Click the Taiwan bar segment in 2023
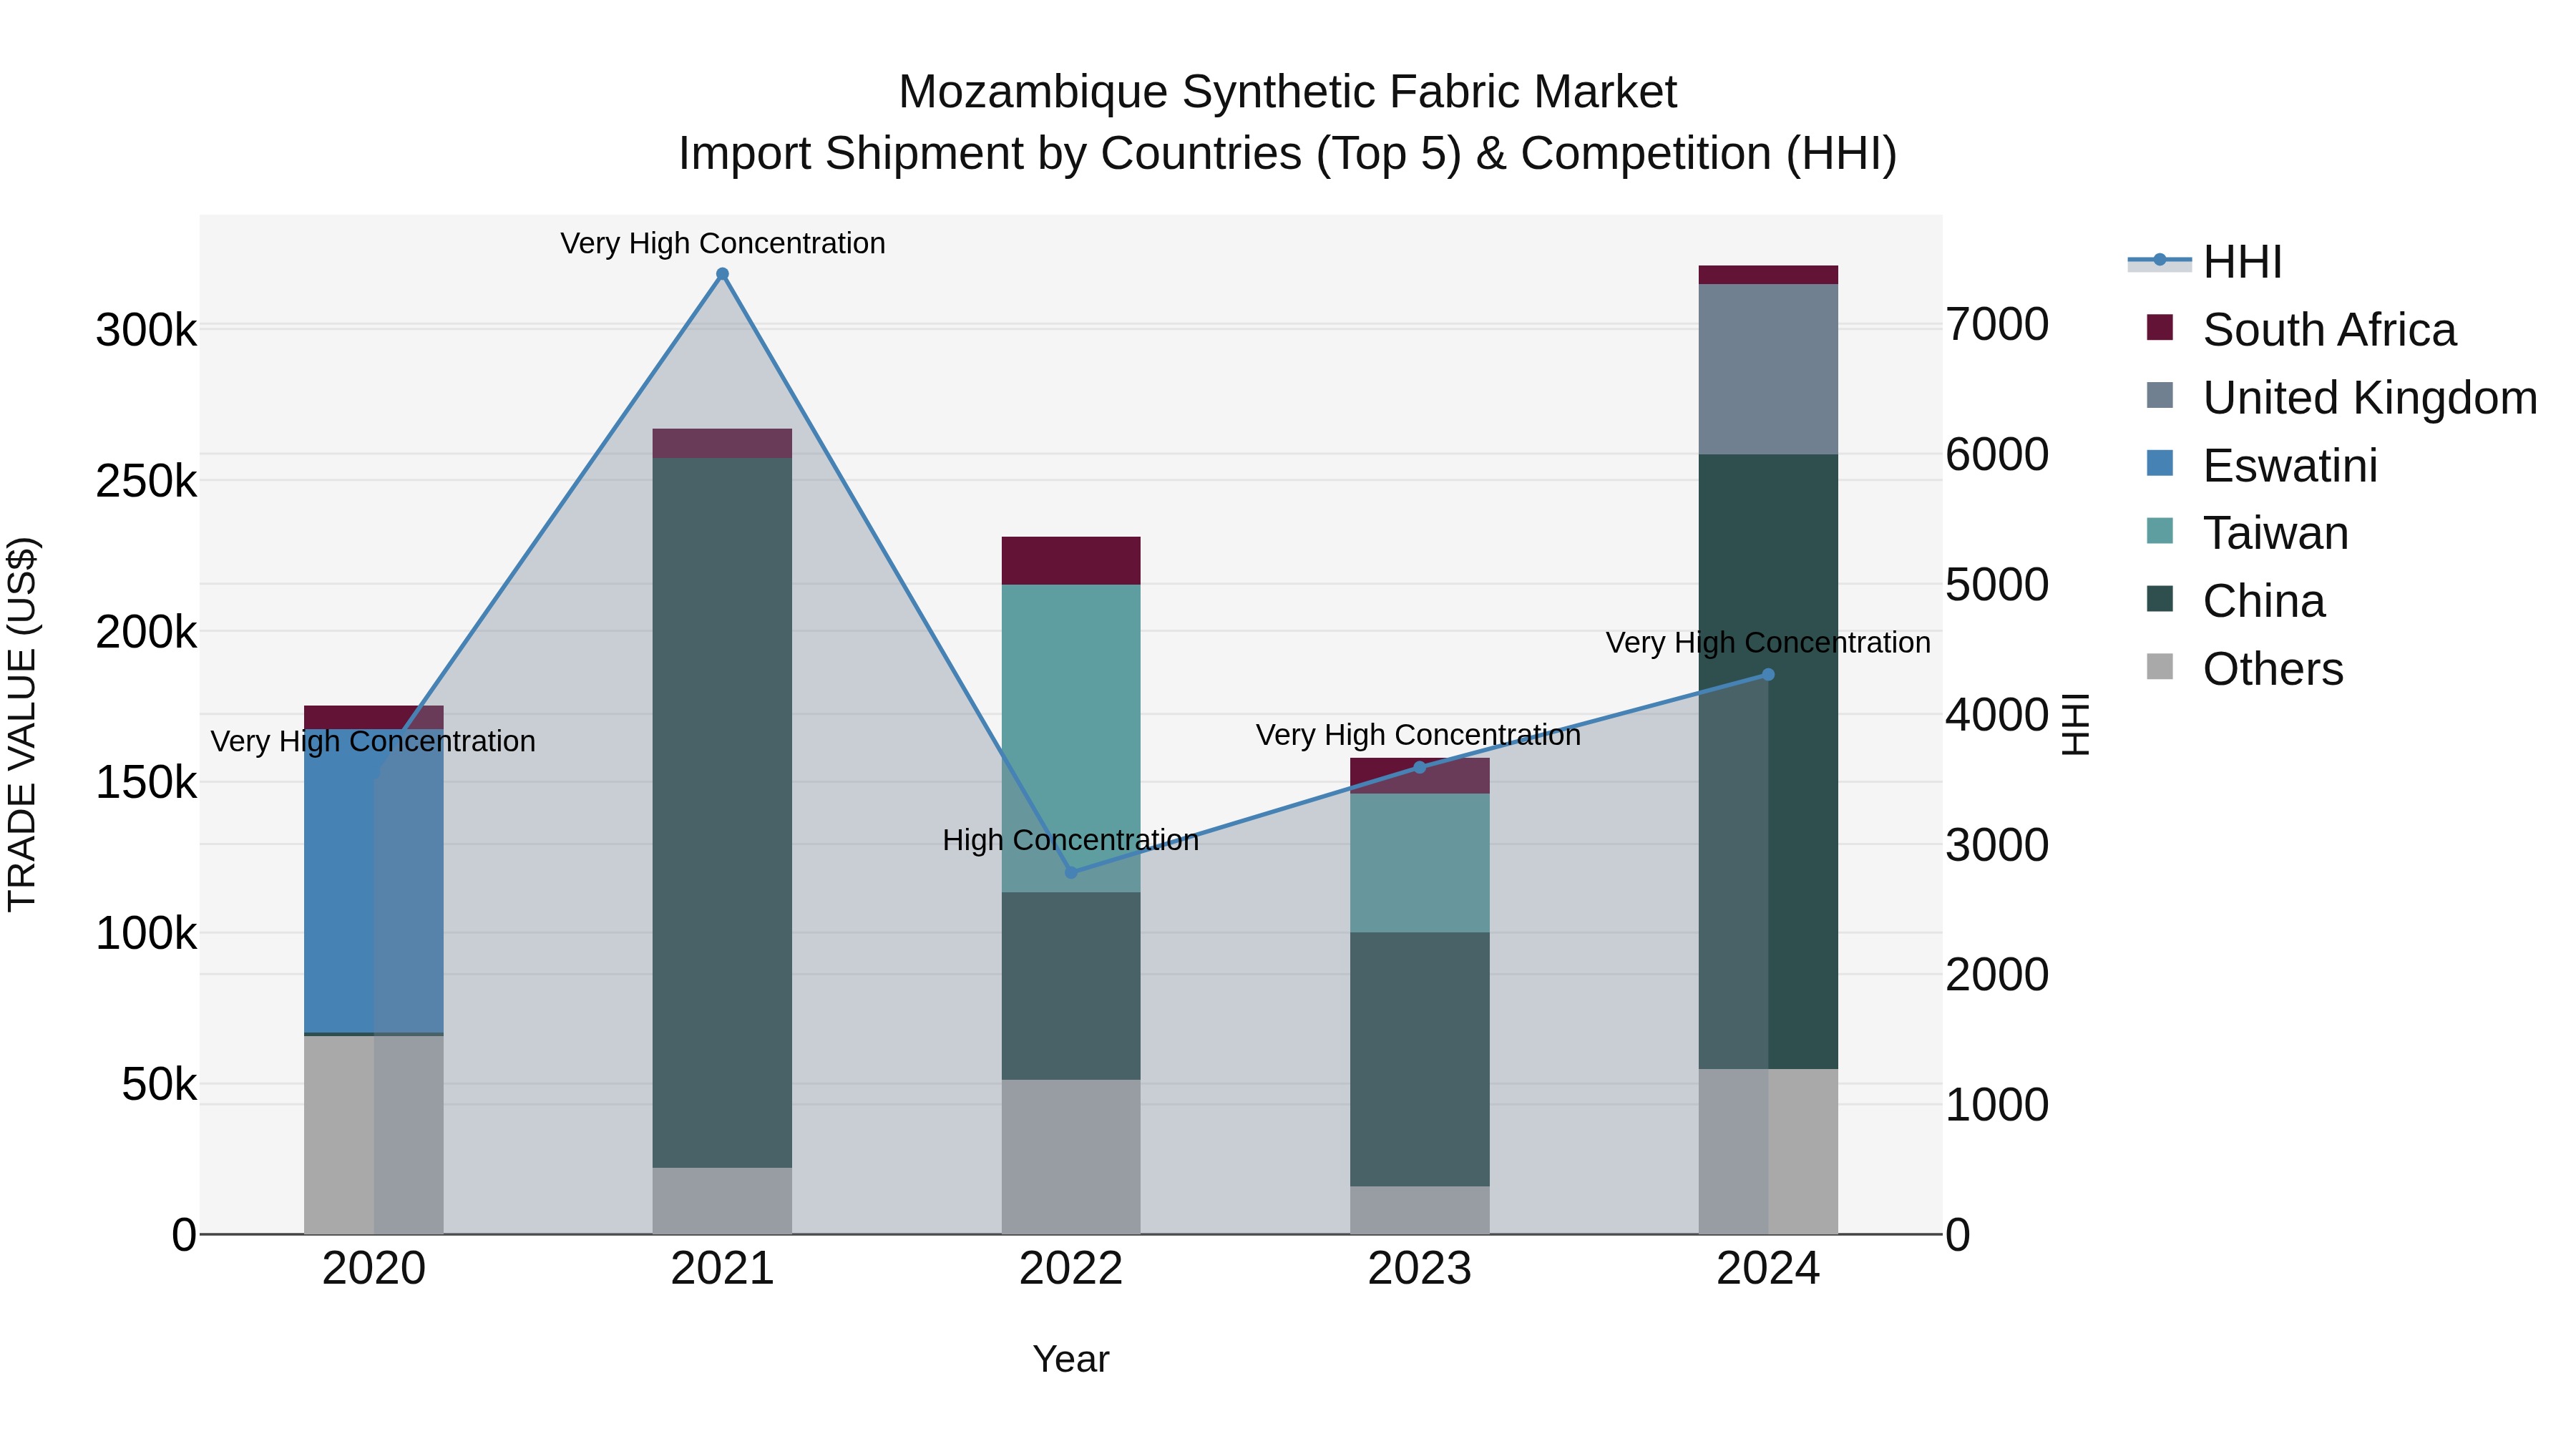The height and width of the screenshot is (1449, 2576). point(1419,863)
